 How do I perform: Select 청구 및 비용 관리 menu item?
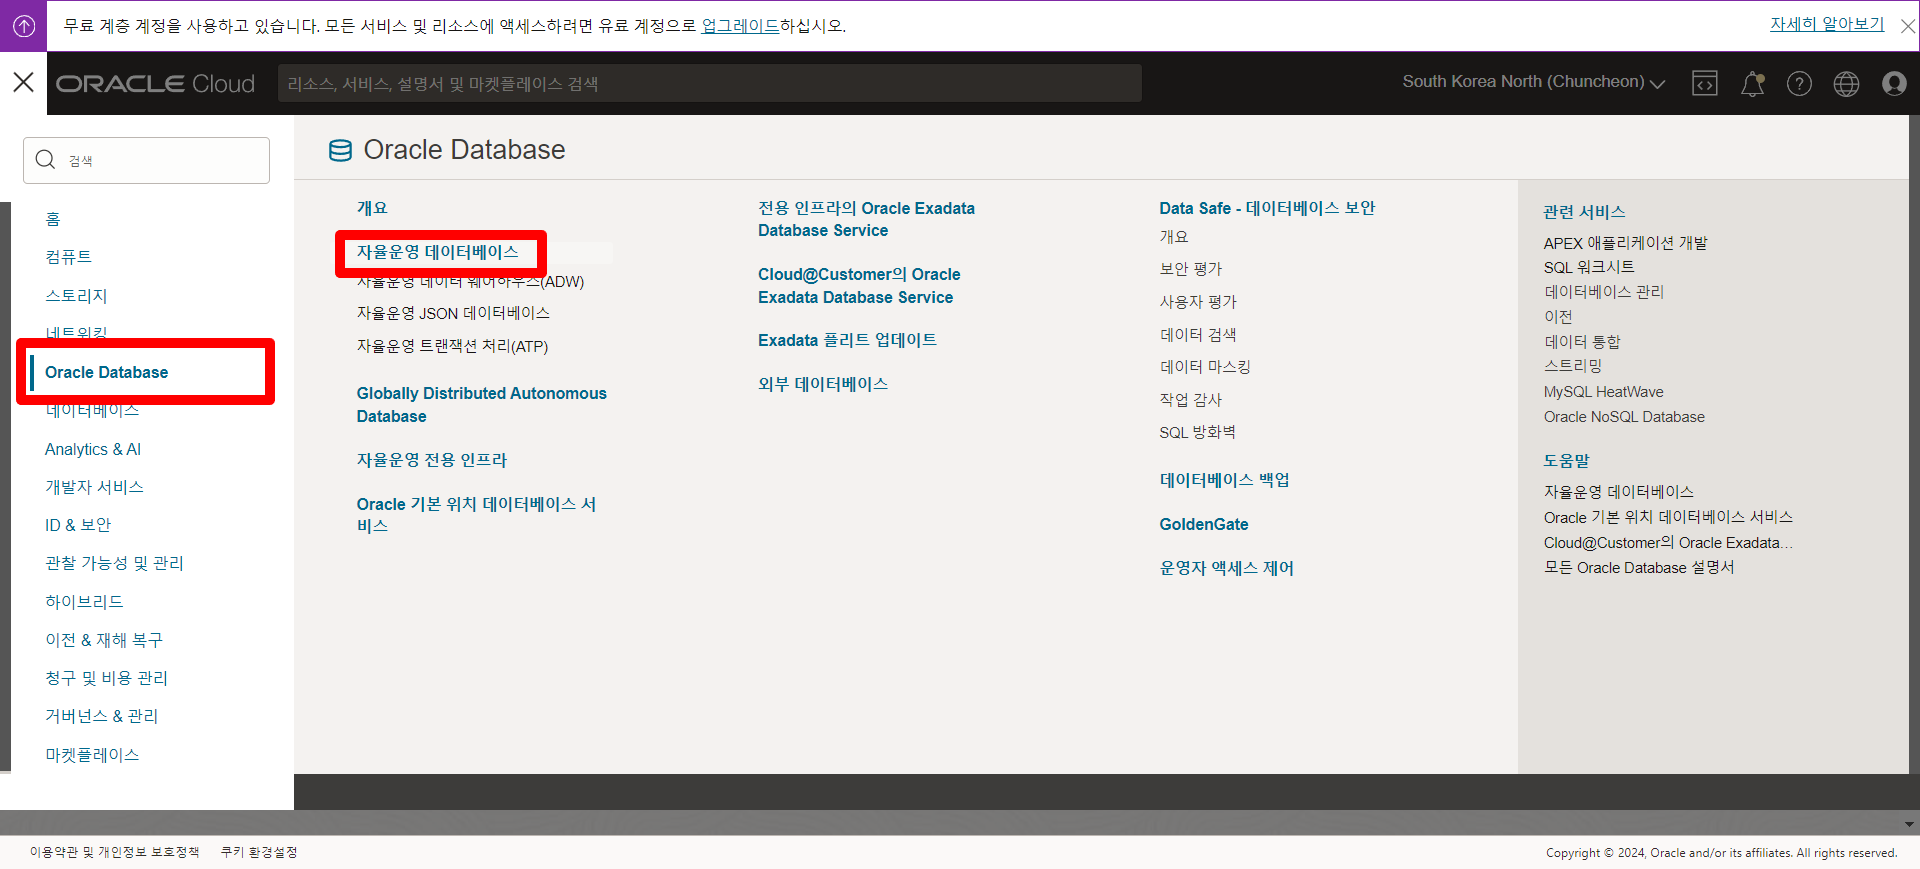coord(106,678)
